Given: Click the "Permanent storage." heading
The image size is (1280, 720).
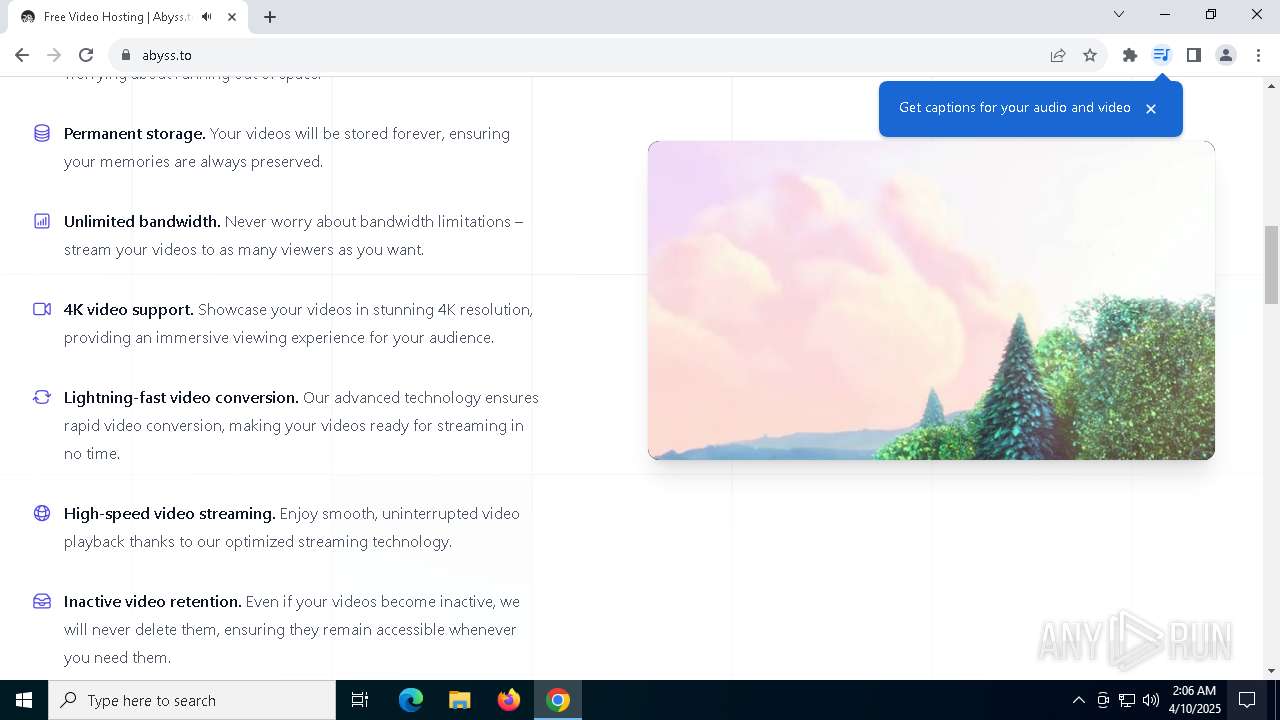Looking at the screenshot, I should tap(135, 133).
